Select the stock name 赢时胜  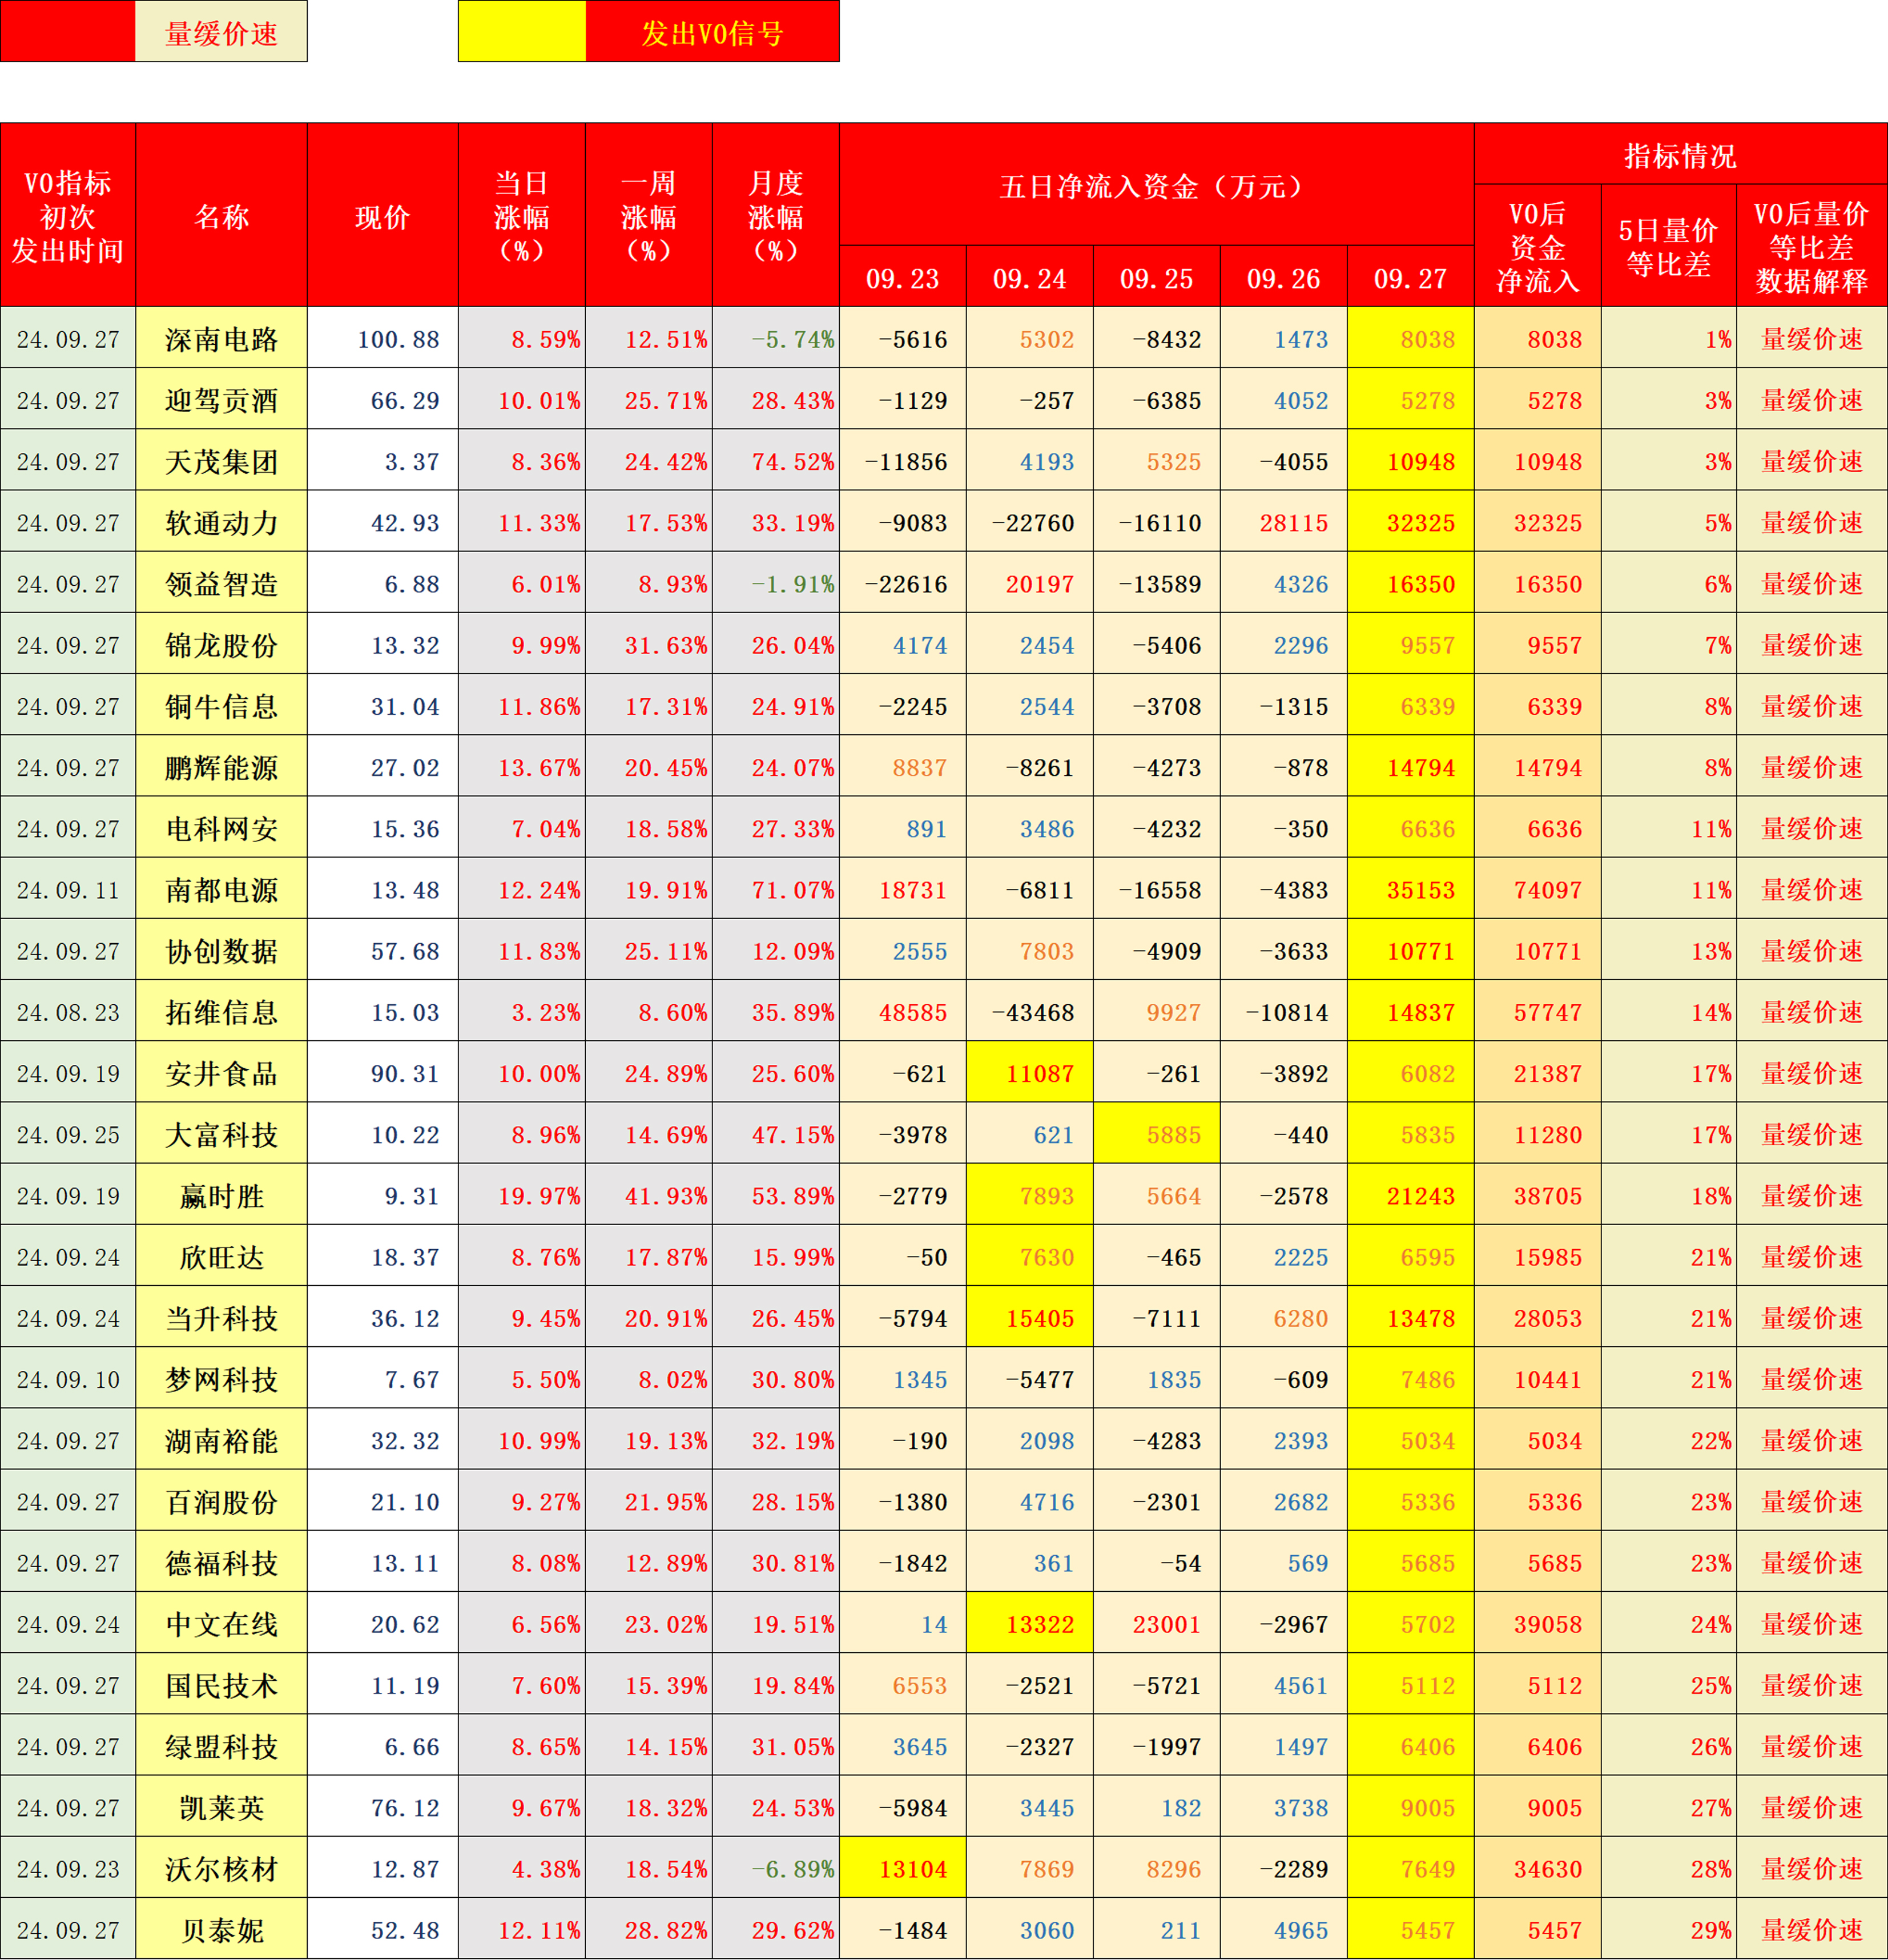coord(221,1196)
